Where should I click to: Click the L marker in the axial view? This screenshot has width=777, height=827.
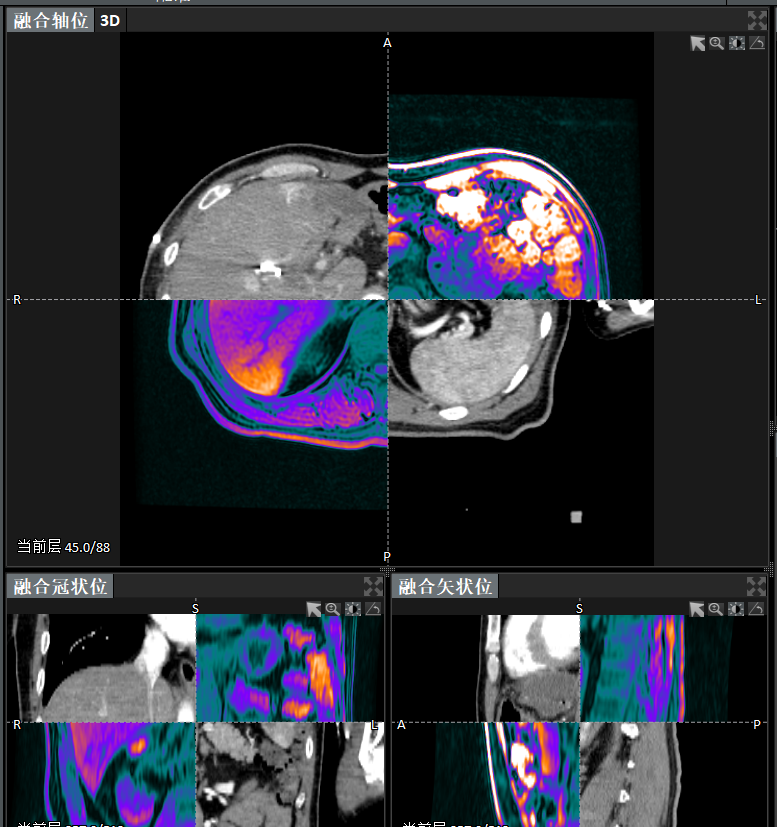(x=758, y=300)
